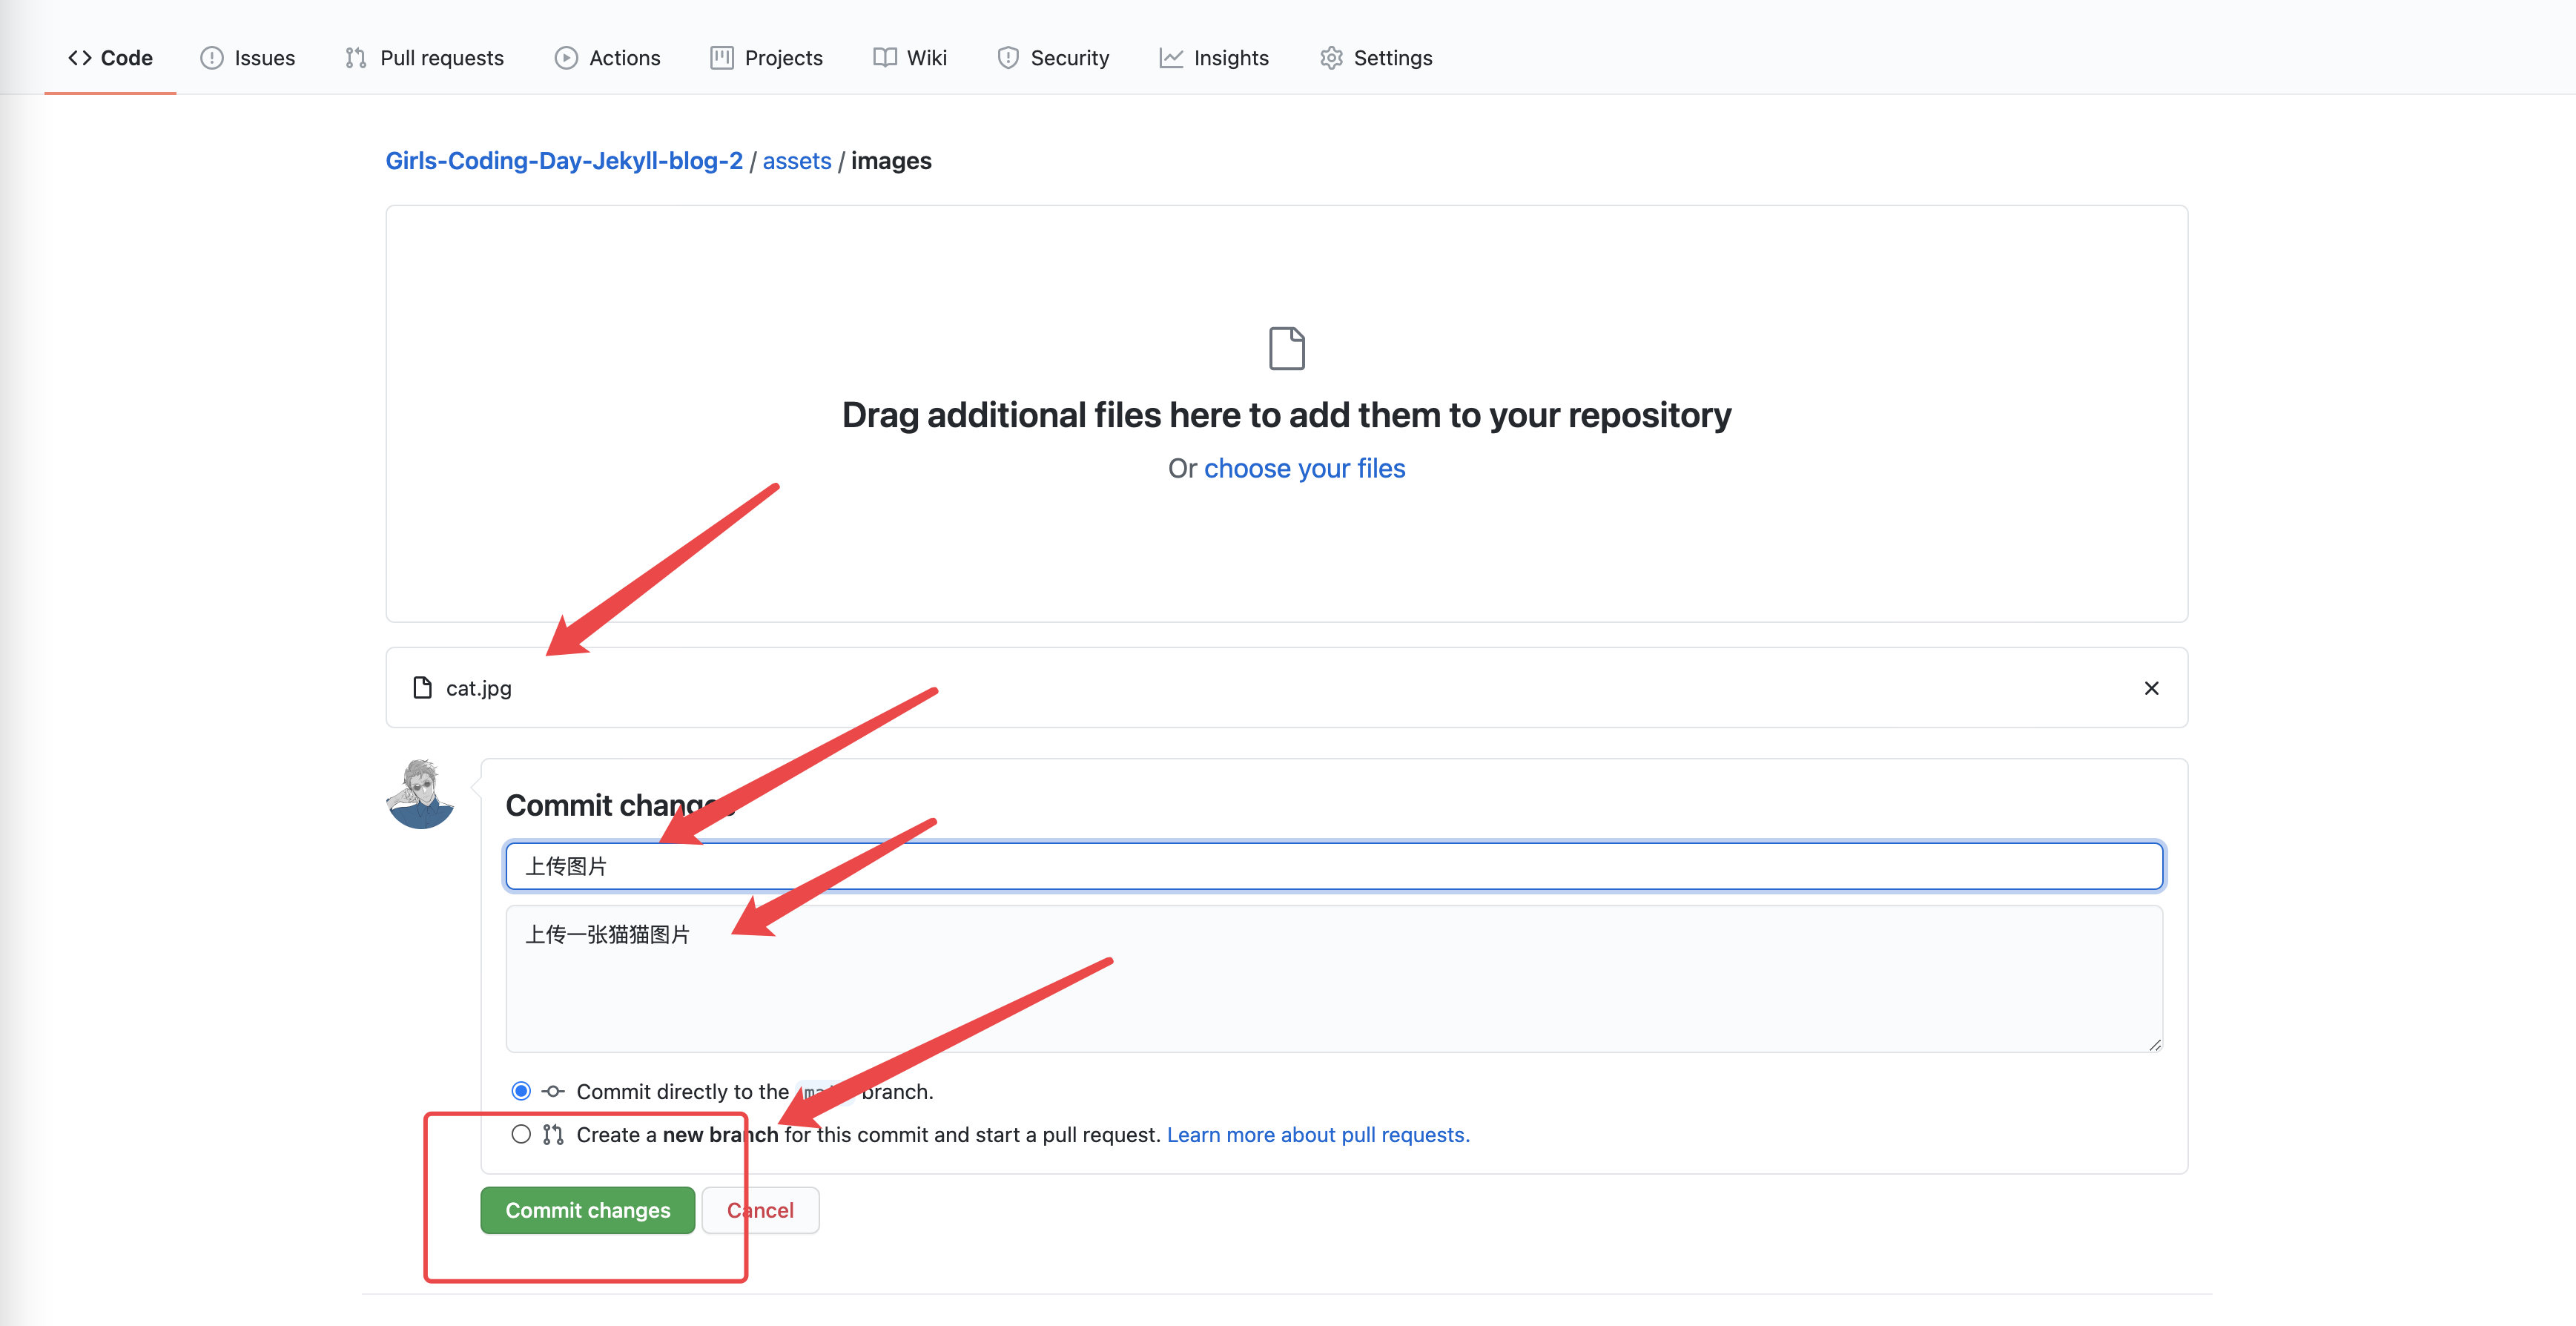
Task: Select Create a new branch option
Action: click(x=521, y=1134)
